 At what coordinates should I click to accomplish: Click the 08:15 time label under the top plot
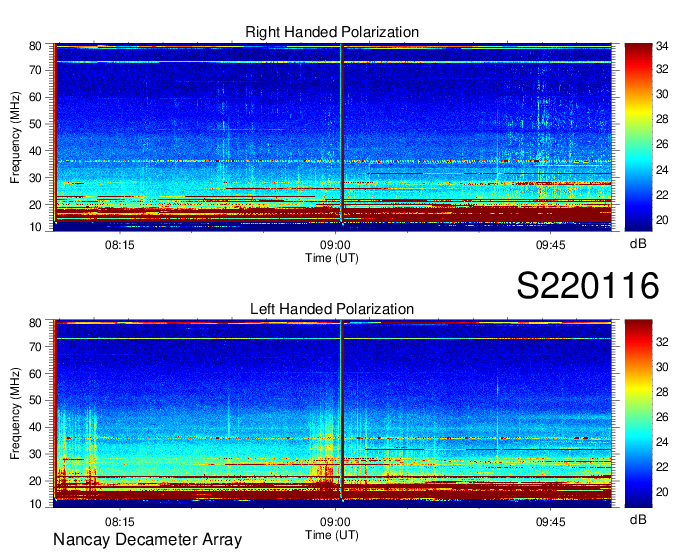[x=120, y=245]
